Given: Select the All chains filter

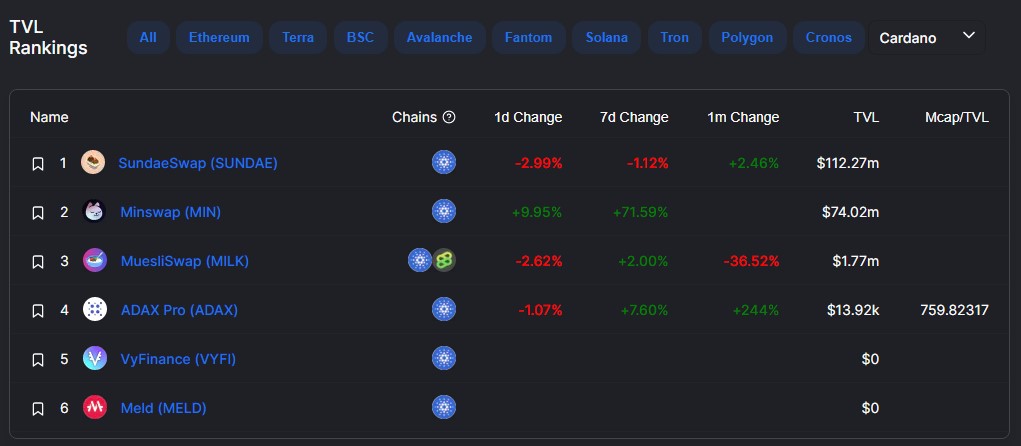Looking at the screenshot, I should coord(148,37).
